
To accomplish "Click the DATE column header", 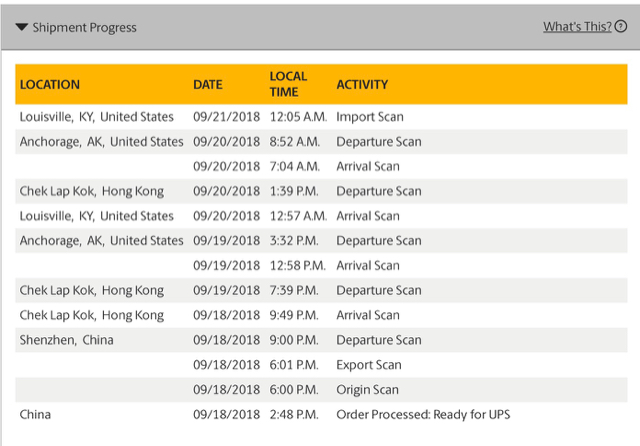I will coord(208,85).
